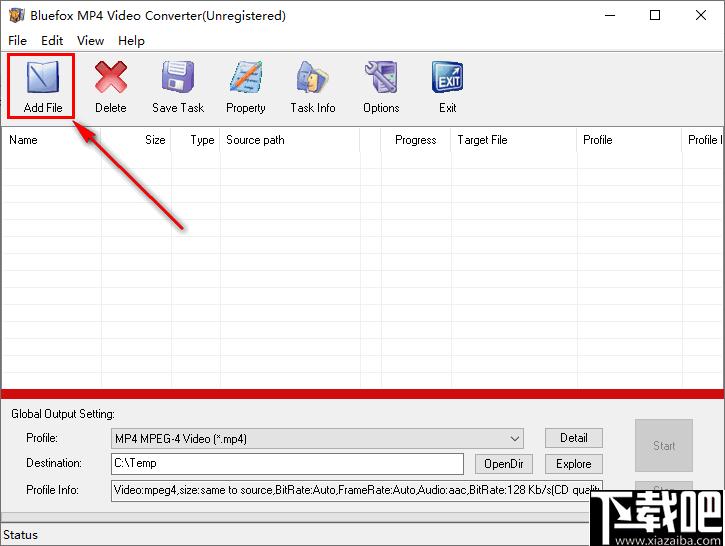Sort list by Name column header

point(50,140)
